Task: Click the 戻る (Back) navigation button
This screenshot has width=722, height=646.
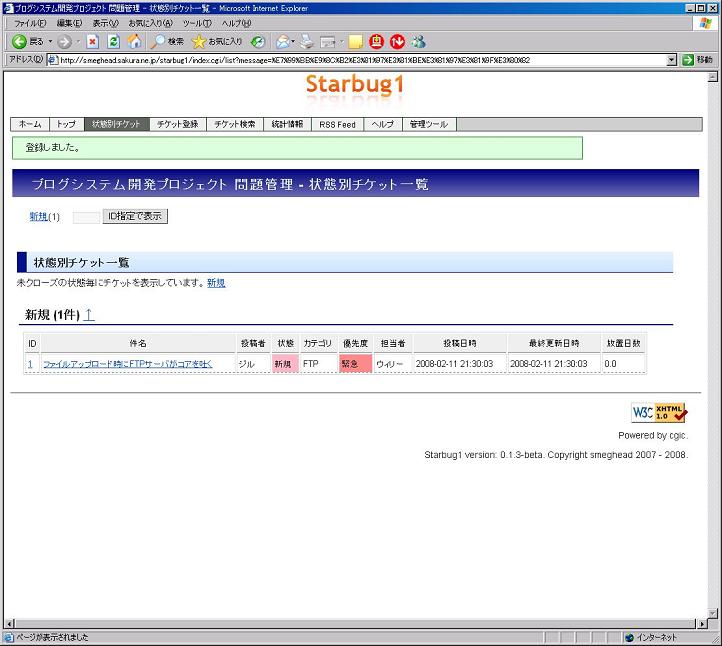Action: 28,42
